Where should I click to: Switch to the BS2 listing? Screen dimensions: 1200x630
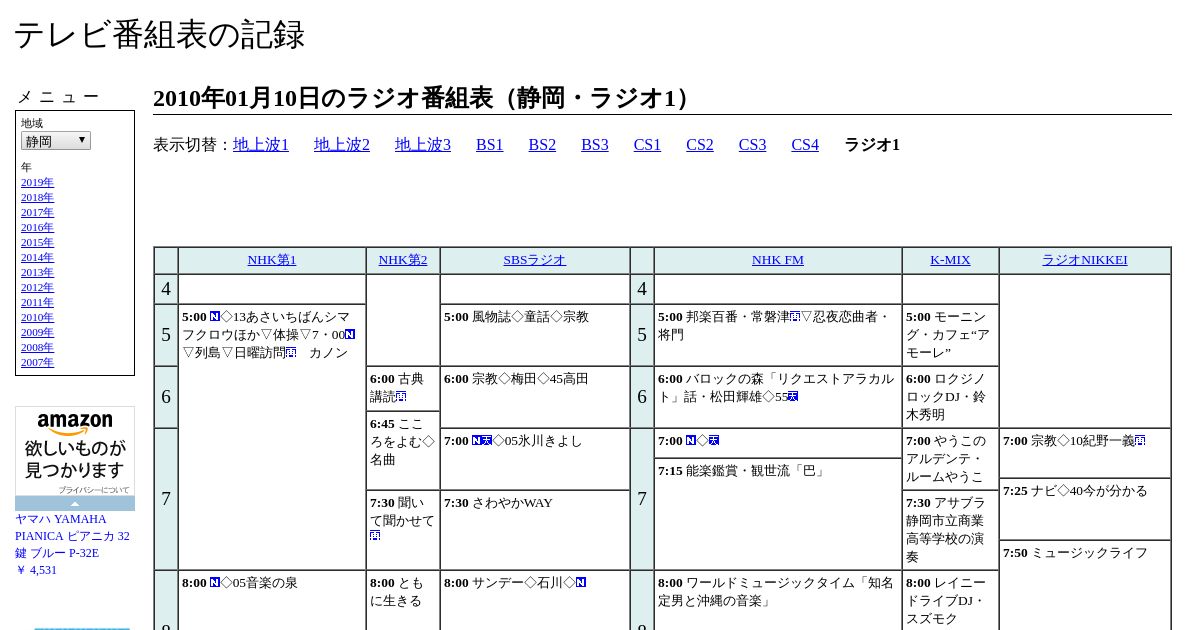pos(542,145)
